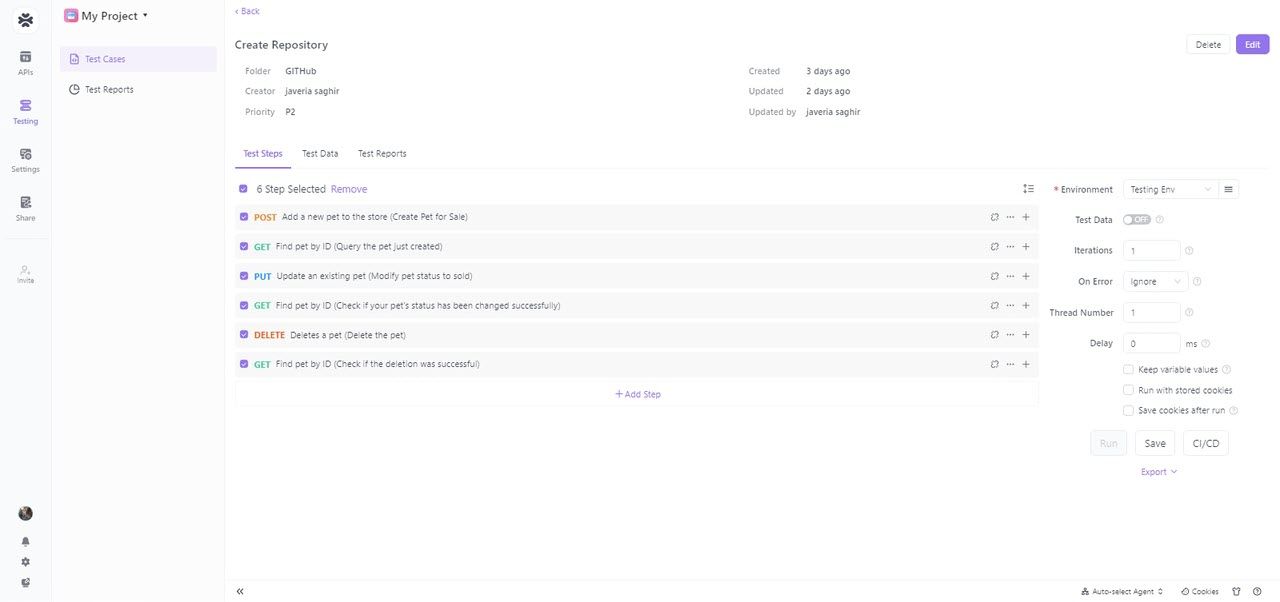Image resolution: width=1280 pixels, height=602 pixels.
Task: Uncheck the 'Query the pet just created' step
Action: click(244, 246)
